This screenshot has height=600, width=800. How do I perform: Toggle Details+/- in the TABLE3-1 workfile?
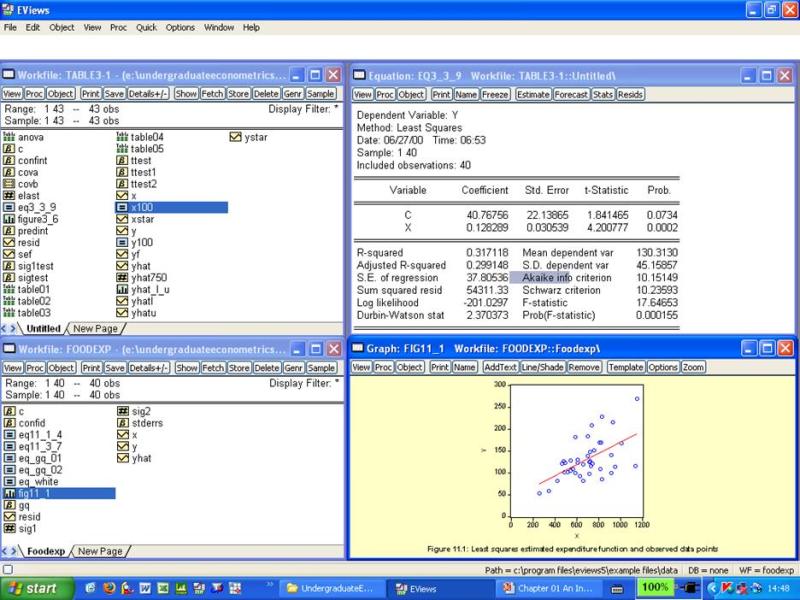point(148,94)
